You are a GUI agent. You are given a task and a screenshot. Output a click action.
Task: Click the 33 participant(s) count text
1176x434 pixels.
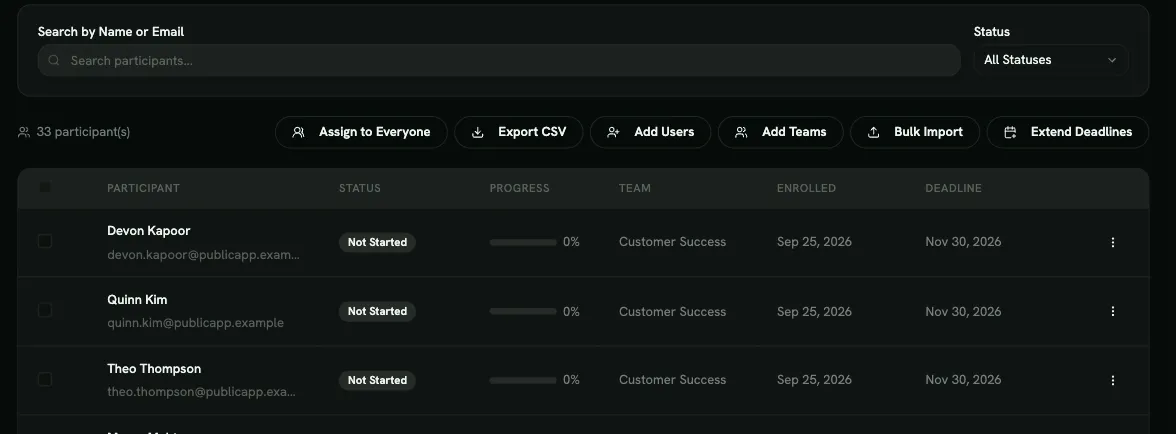pos(83,132)
